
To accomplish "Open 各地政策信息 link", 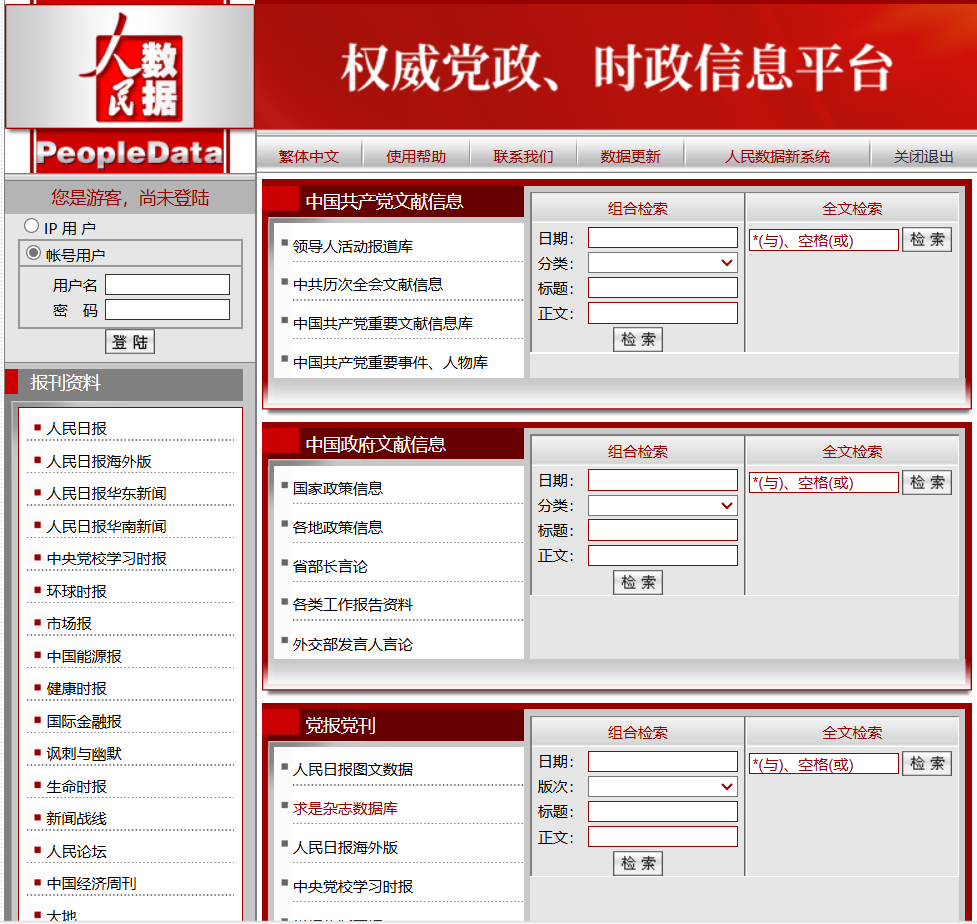I will coord(338,527).
